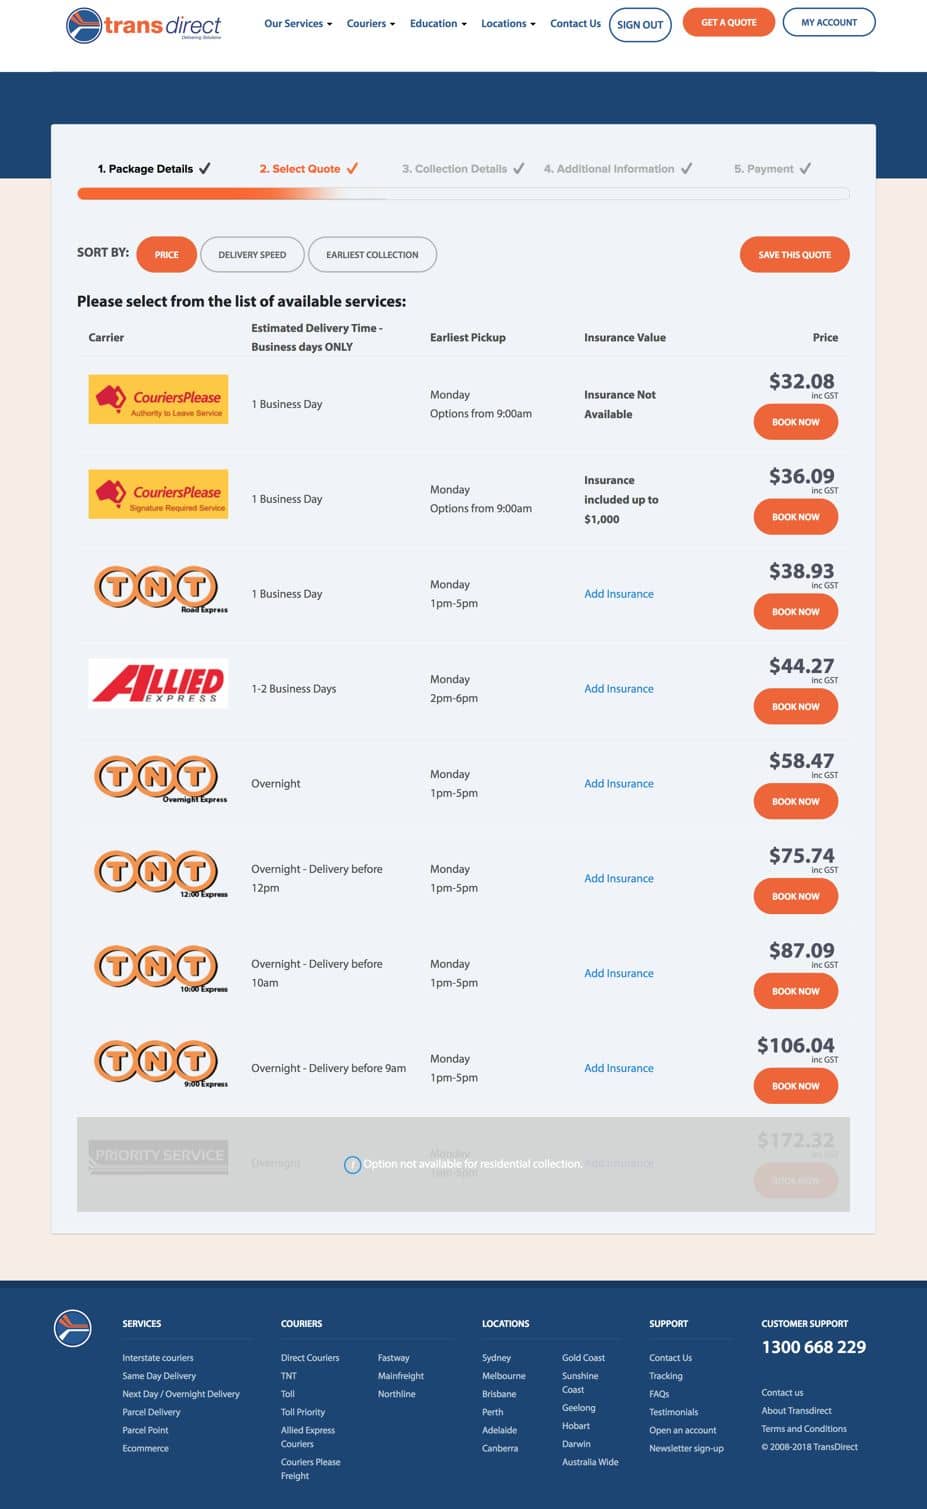The height and width of the screenshot is (1509, 927).
Task: Expand the Our Services dropdown menu
Action: point(298,23)
